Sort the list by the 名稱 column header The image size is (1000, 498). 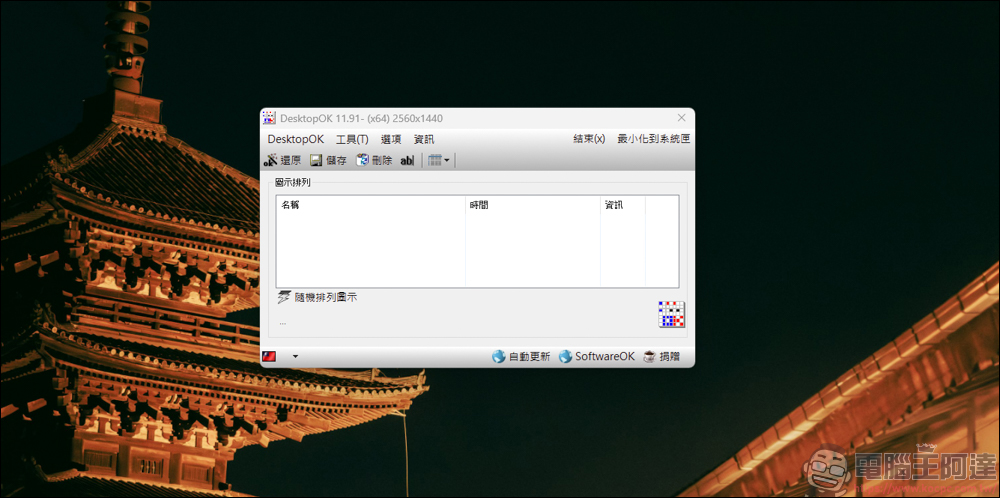click(x=371, y=205)
